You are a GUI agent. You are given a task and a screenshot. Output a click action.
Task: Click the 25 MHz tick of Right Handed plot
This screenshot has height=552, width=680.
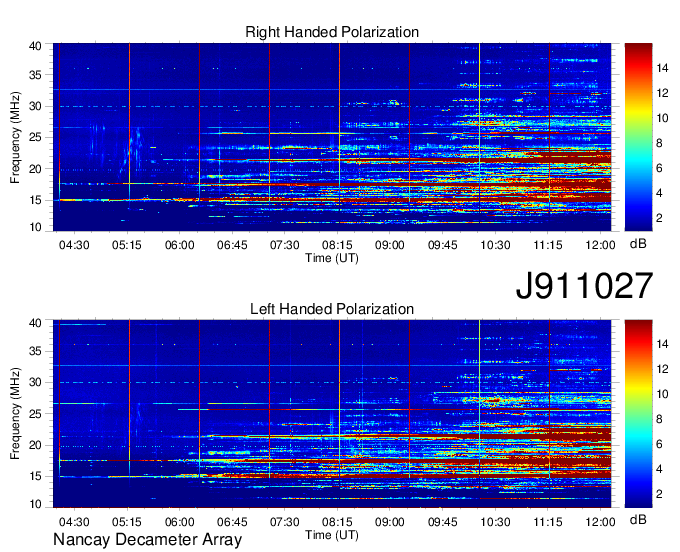point(35,137)
